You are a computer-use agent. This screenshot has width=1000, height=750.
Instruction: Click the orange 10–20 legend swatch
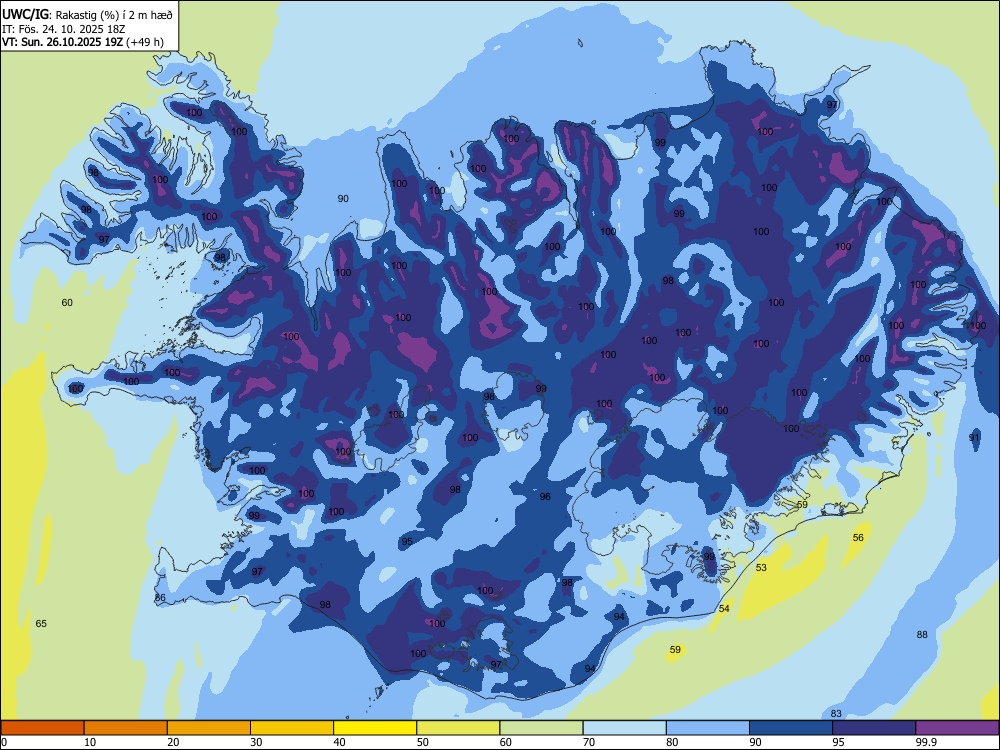coord(126,728)
